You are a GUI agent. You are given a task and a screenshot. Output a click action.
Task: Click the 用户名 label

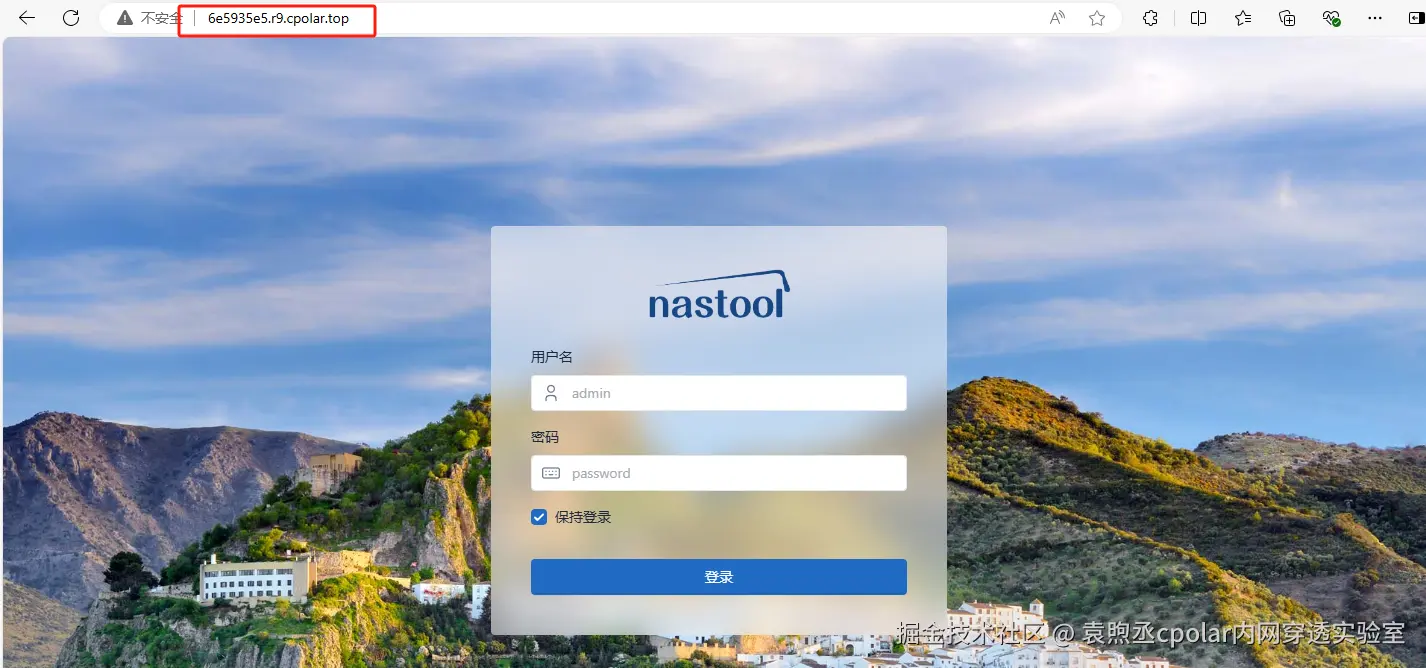[552, 357]
